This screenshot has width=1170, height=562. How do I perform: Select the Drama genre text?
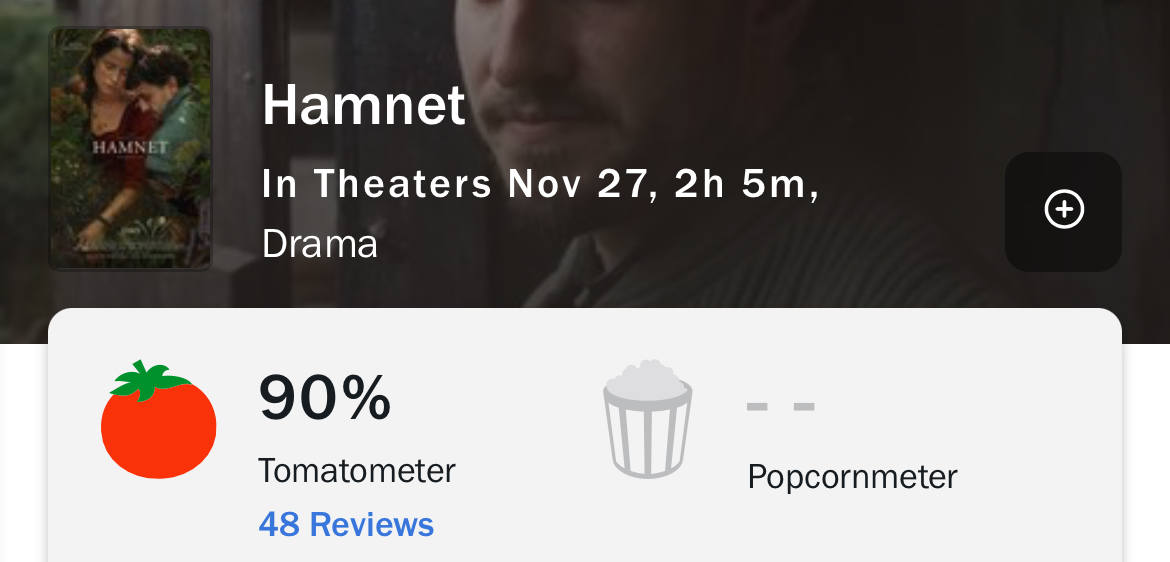[320, 244]
